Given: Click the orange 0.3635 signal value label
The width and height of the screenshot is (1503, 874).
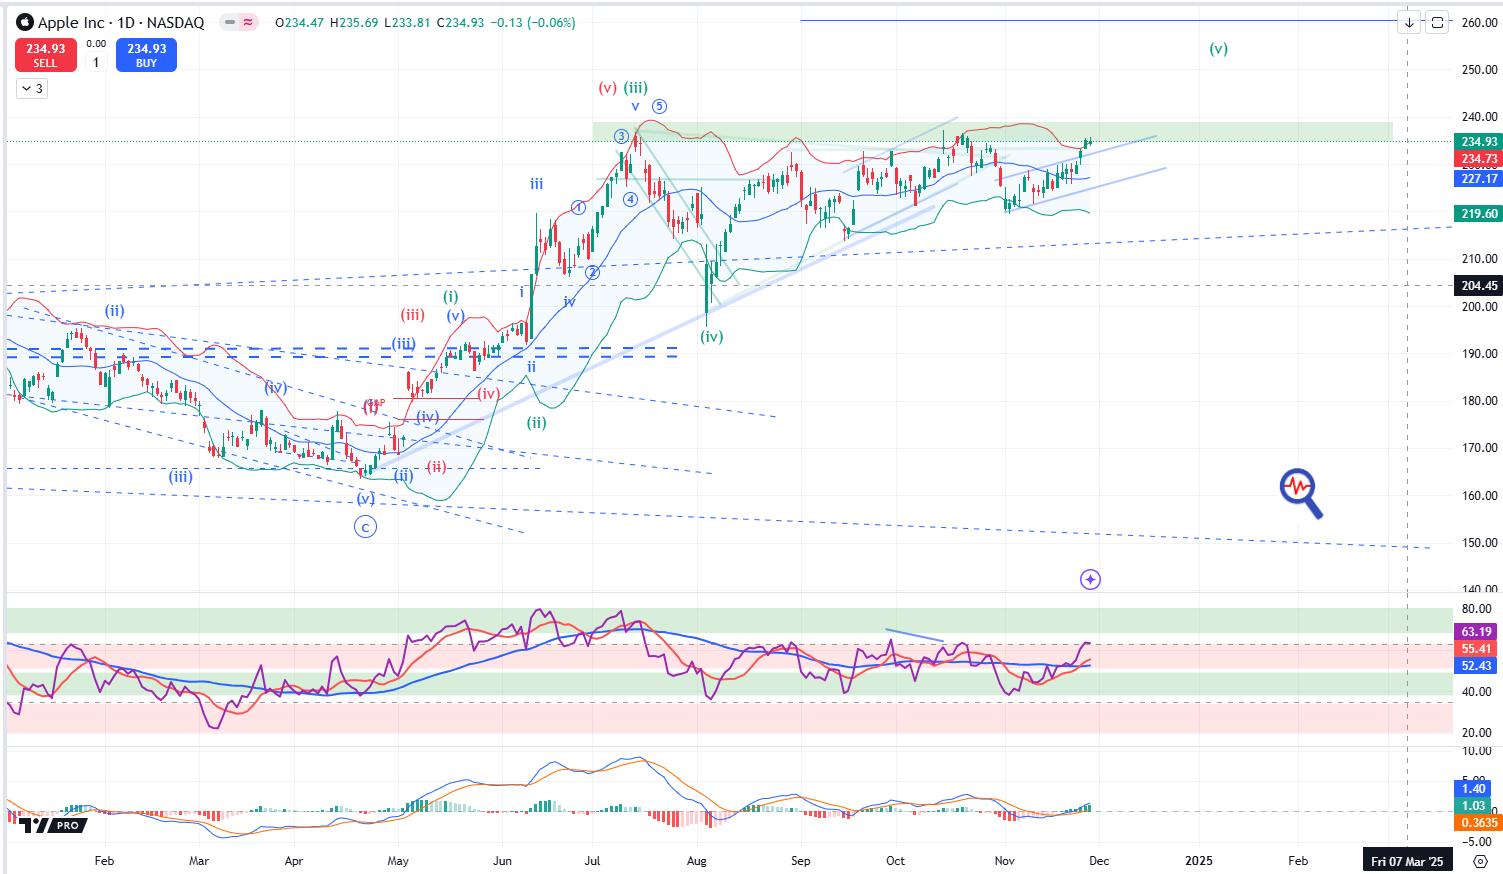Looking at the screenshot, I should point(1477,822).
